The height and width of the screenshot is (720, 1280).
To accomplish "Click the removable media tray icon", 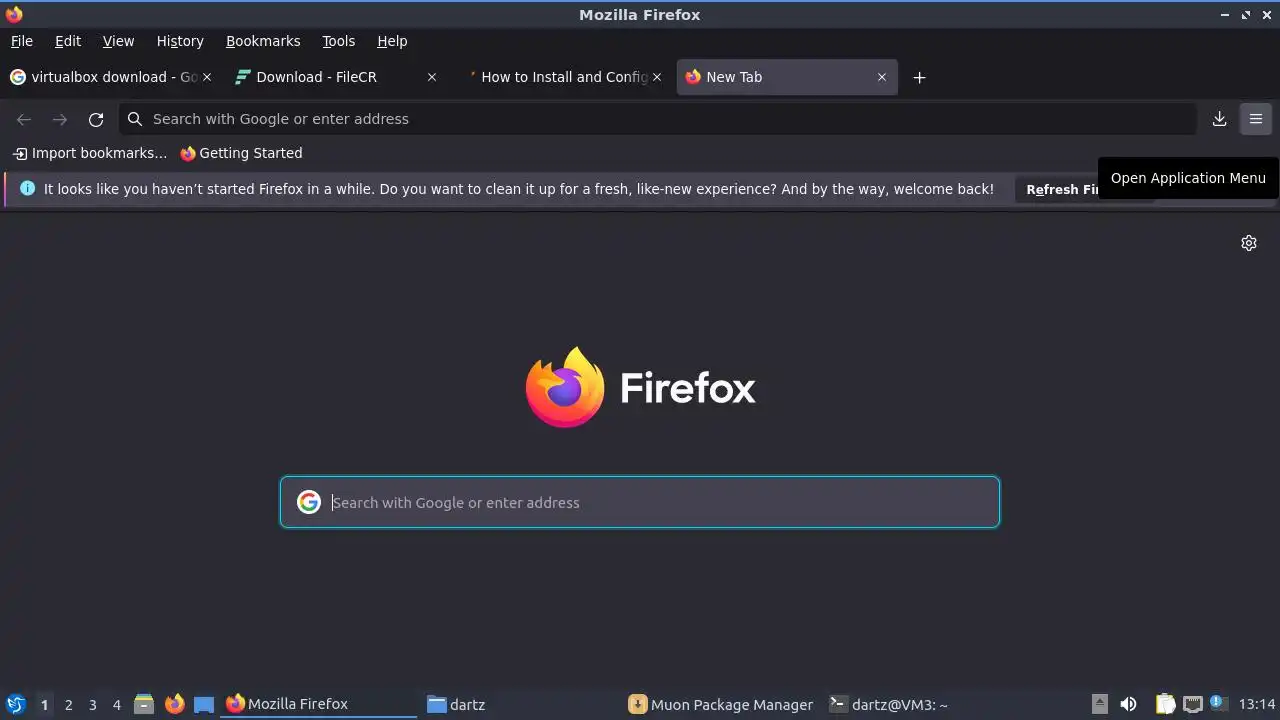I will pyautogui.click(x=1099, y=704).
